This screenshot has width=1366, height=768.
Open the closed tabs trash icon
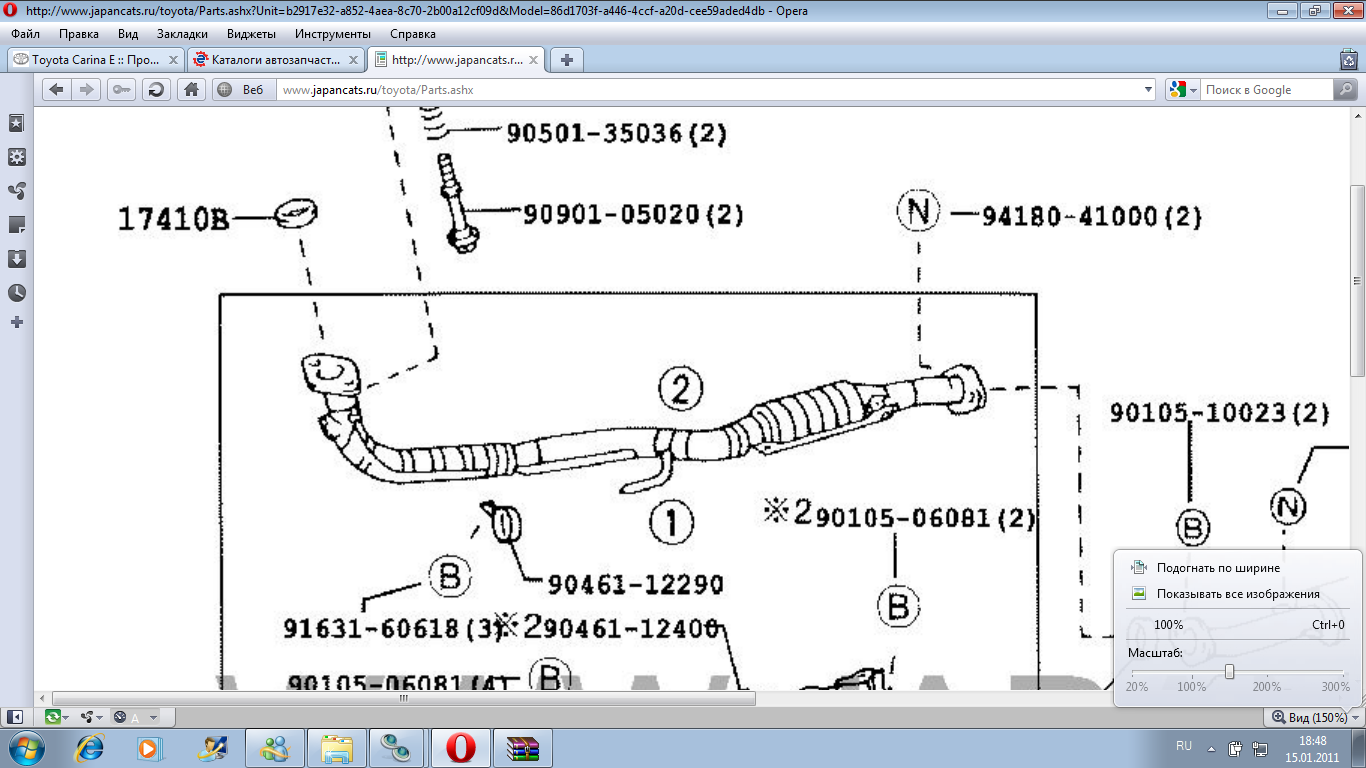coord(1347,60)
